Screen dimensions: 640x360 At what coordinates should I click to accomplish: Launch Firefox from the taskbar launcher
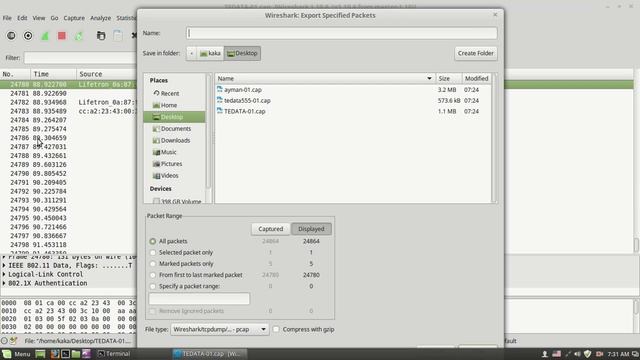click(x=55, y=354)
